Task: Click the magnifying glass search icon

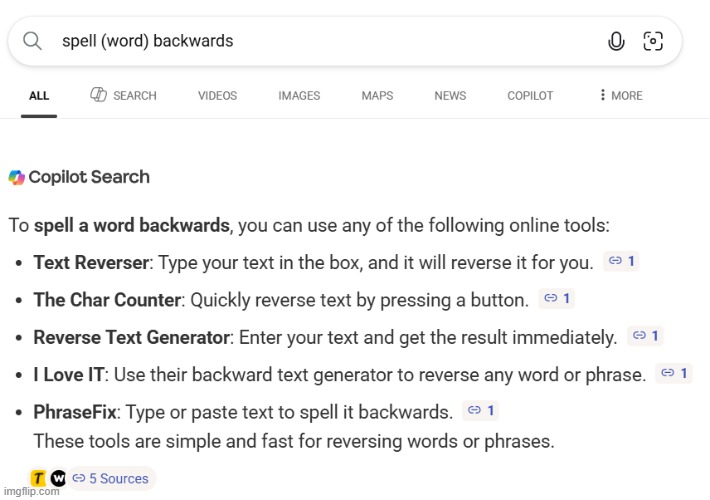Action: pyautogui.click(x=32, y=41)
